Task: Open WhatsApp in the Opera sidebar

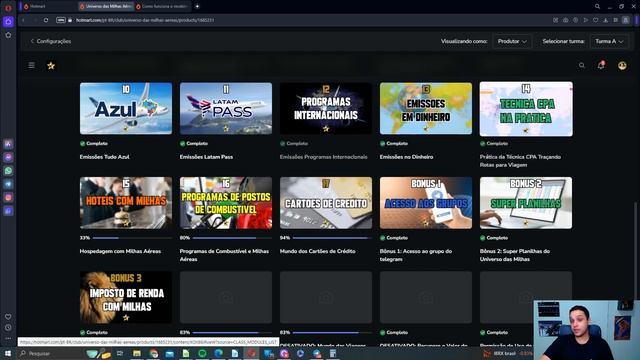Action: click(x=8, y=171)
